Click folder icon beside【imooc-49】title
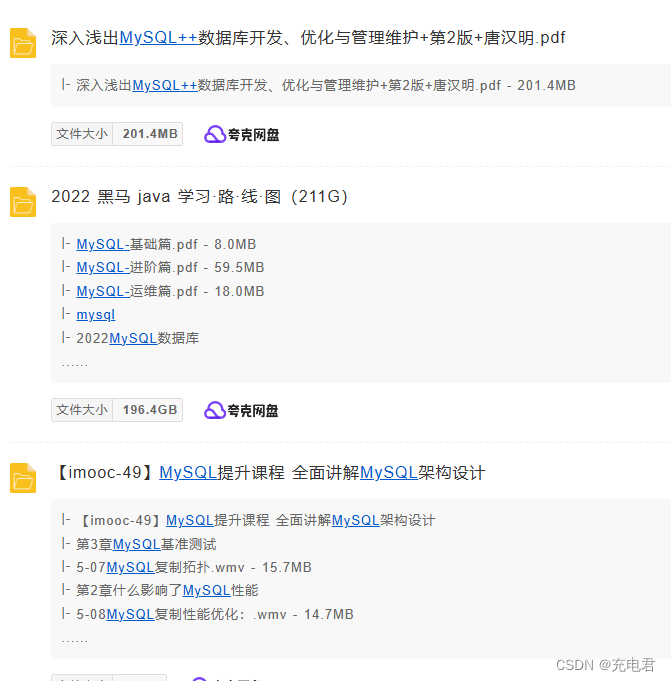Viewport: 671px width, 681px height. pos(23,478)
